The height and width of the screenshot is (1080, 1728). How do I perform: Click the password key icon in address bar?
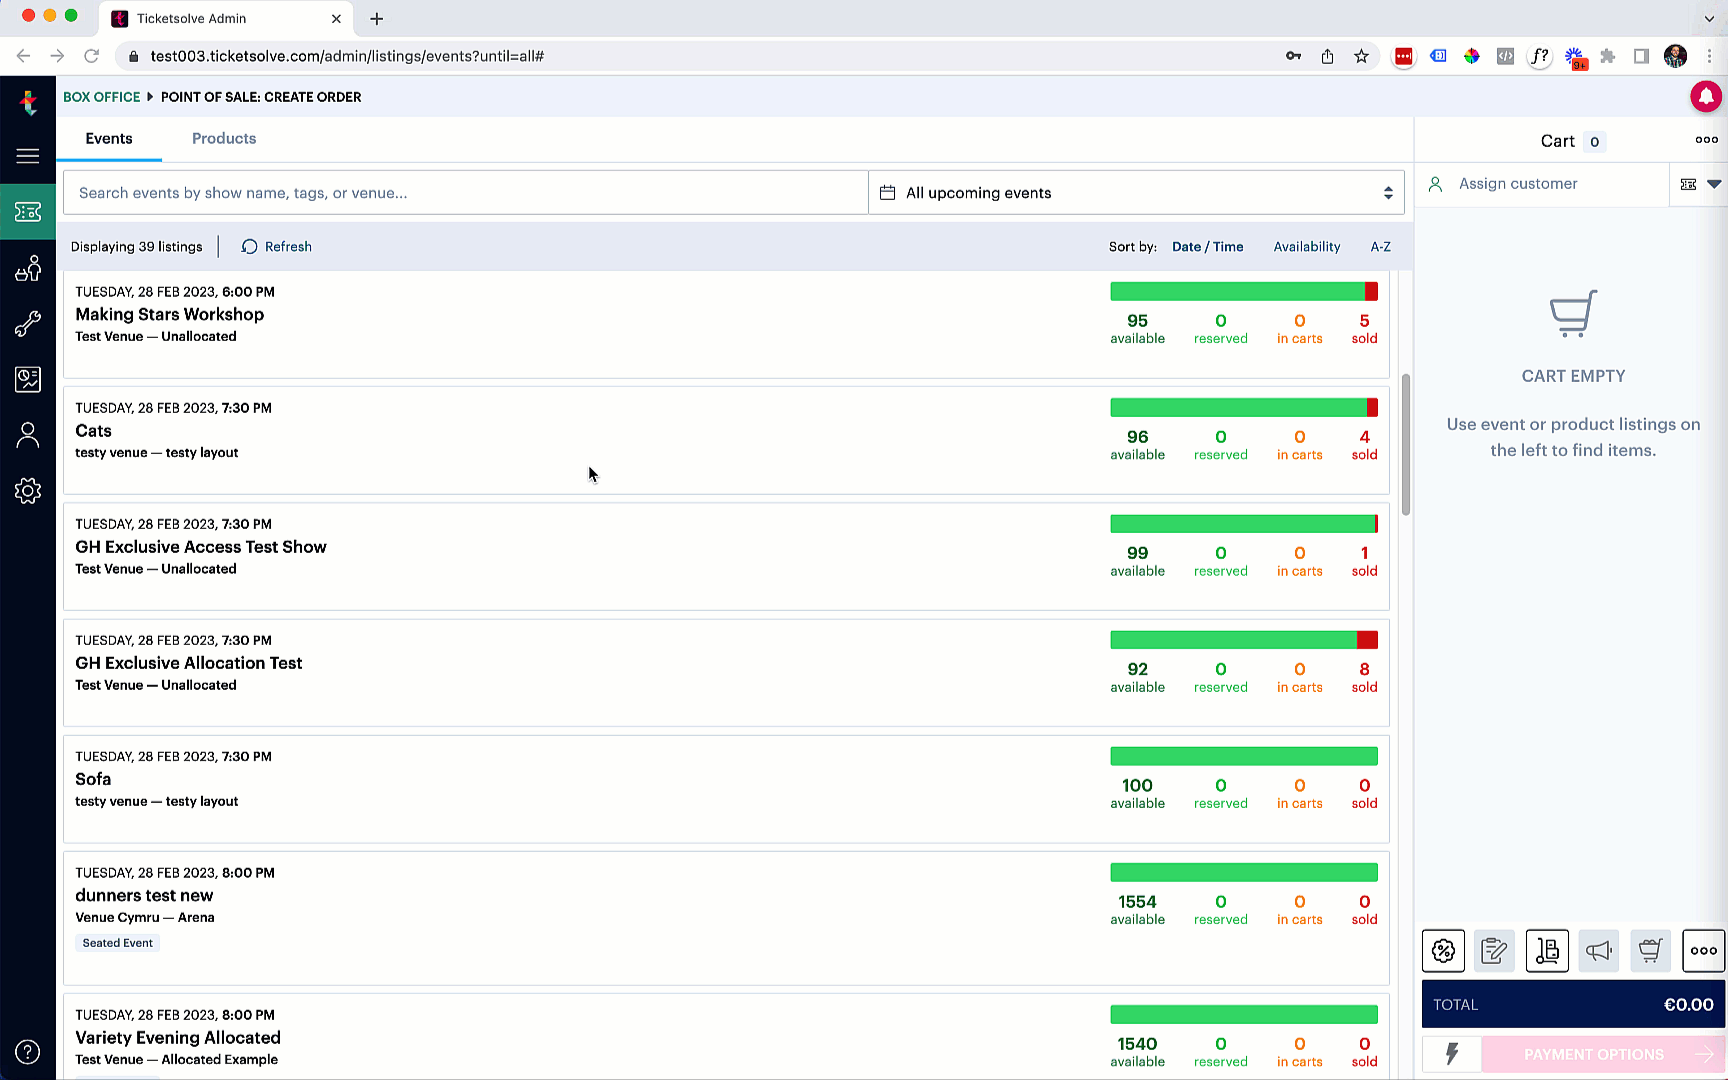pos(1293,56)
